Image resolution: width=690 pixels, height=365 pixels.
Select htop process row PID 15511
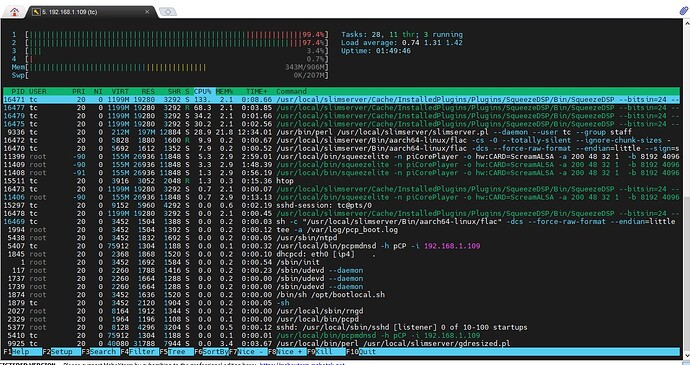coord(341,181)
